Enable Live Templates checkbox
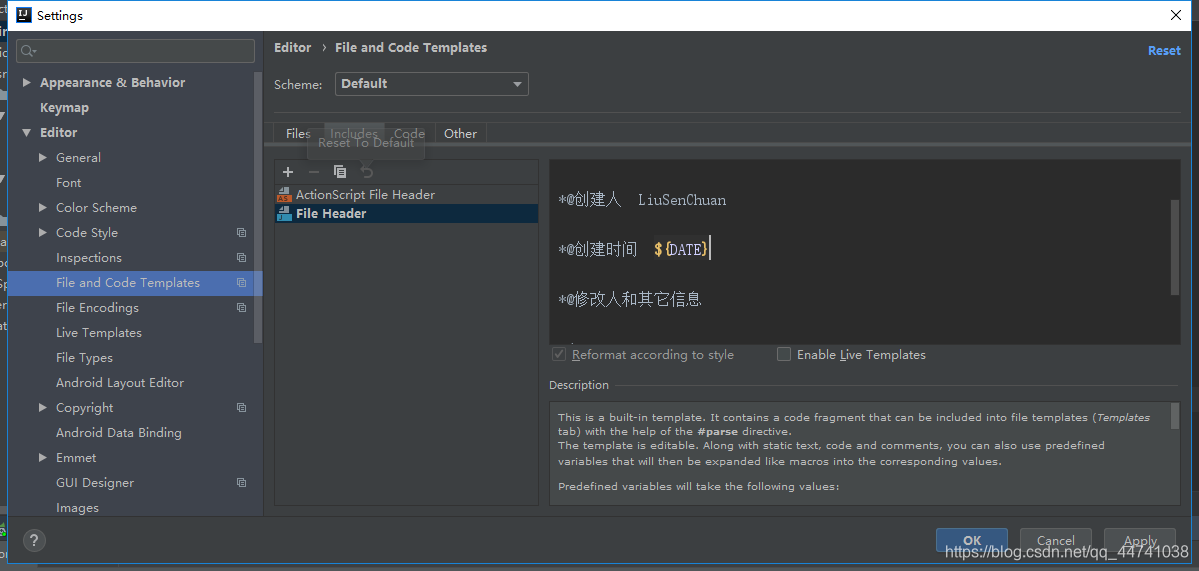The width and height of the screenshot is (1199, 571). (784, 355)
